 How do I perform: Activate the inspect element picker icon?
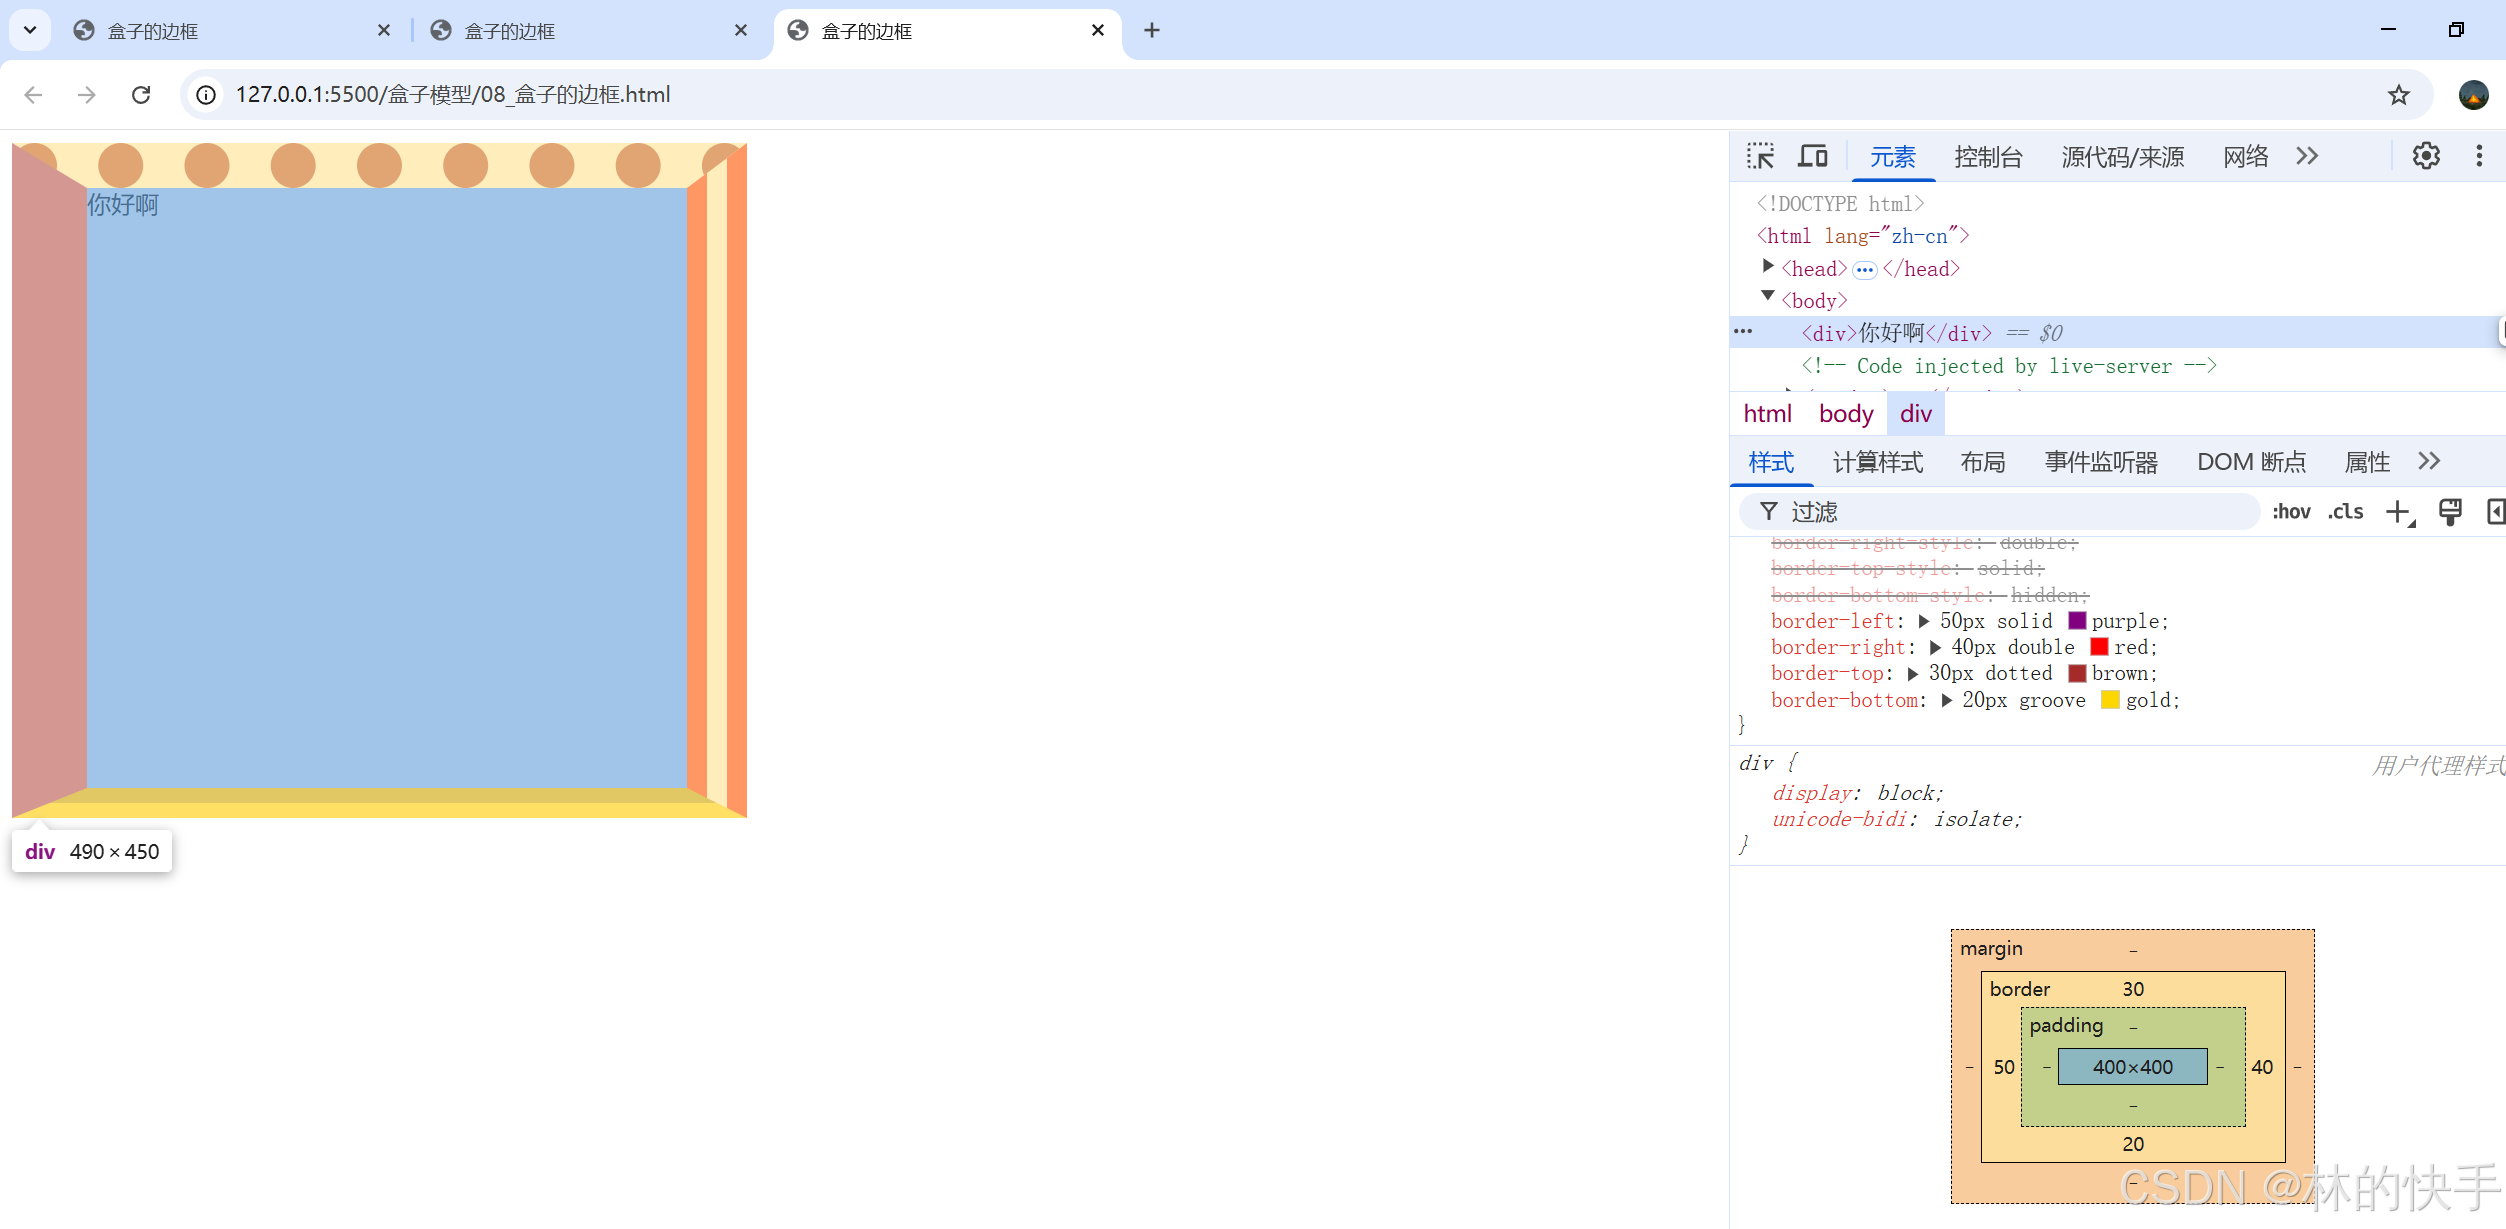1760,156
